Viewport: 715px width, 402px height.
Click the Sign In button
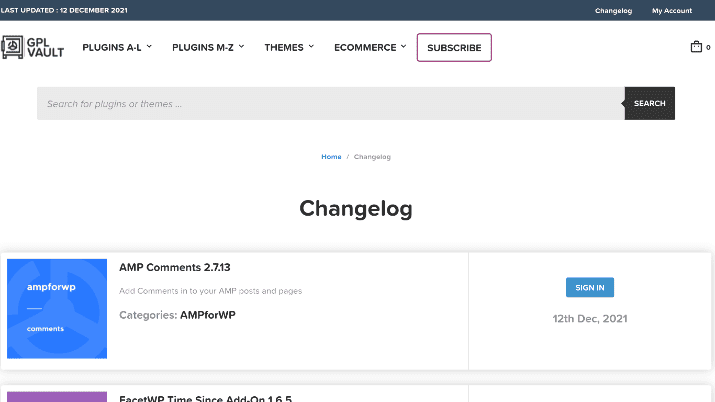590,287
